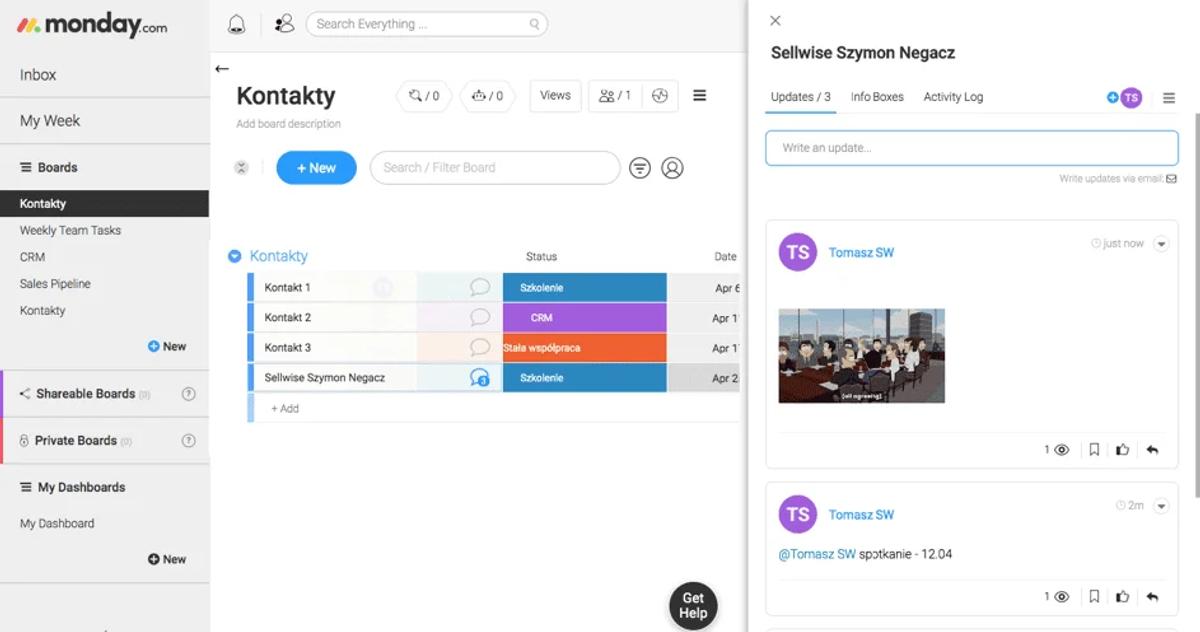Collapse the Kontakty group
This screenshot has width=1200, height=632.
234,257
